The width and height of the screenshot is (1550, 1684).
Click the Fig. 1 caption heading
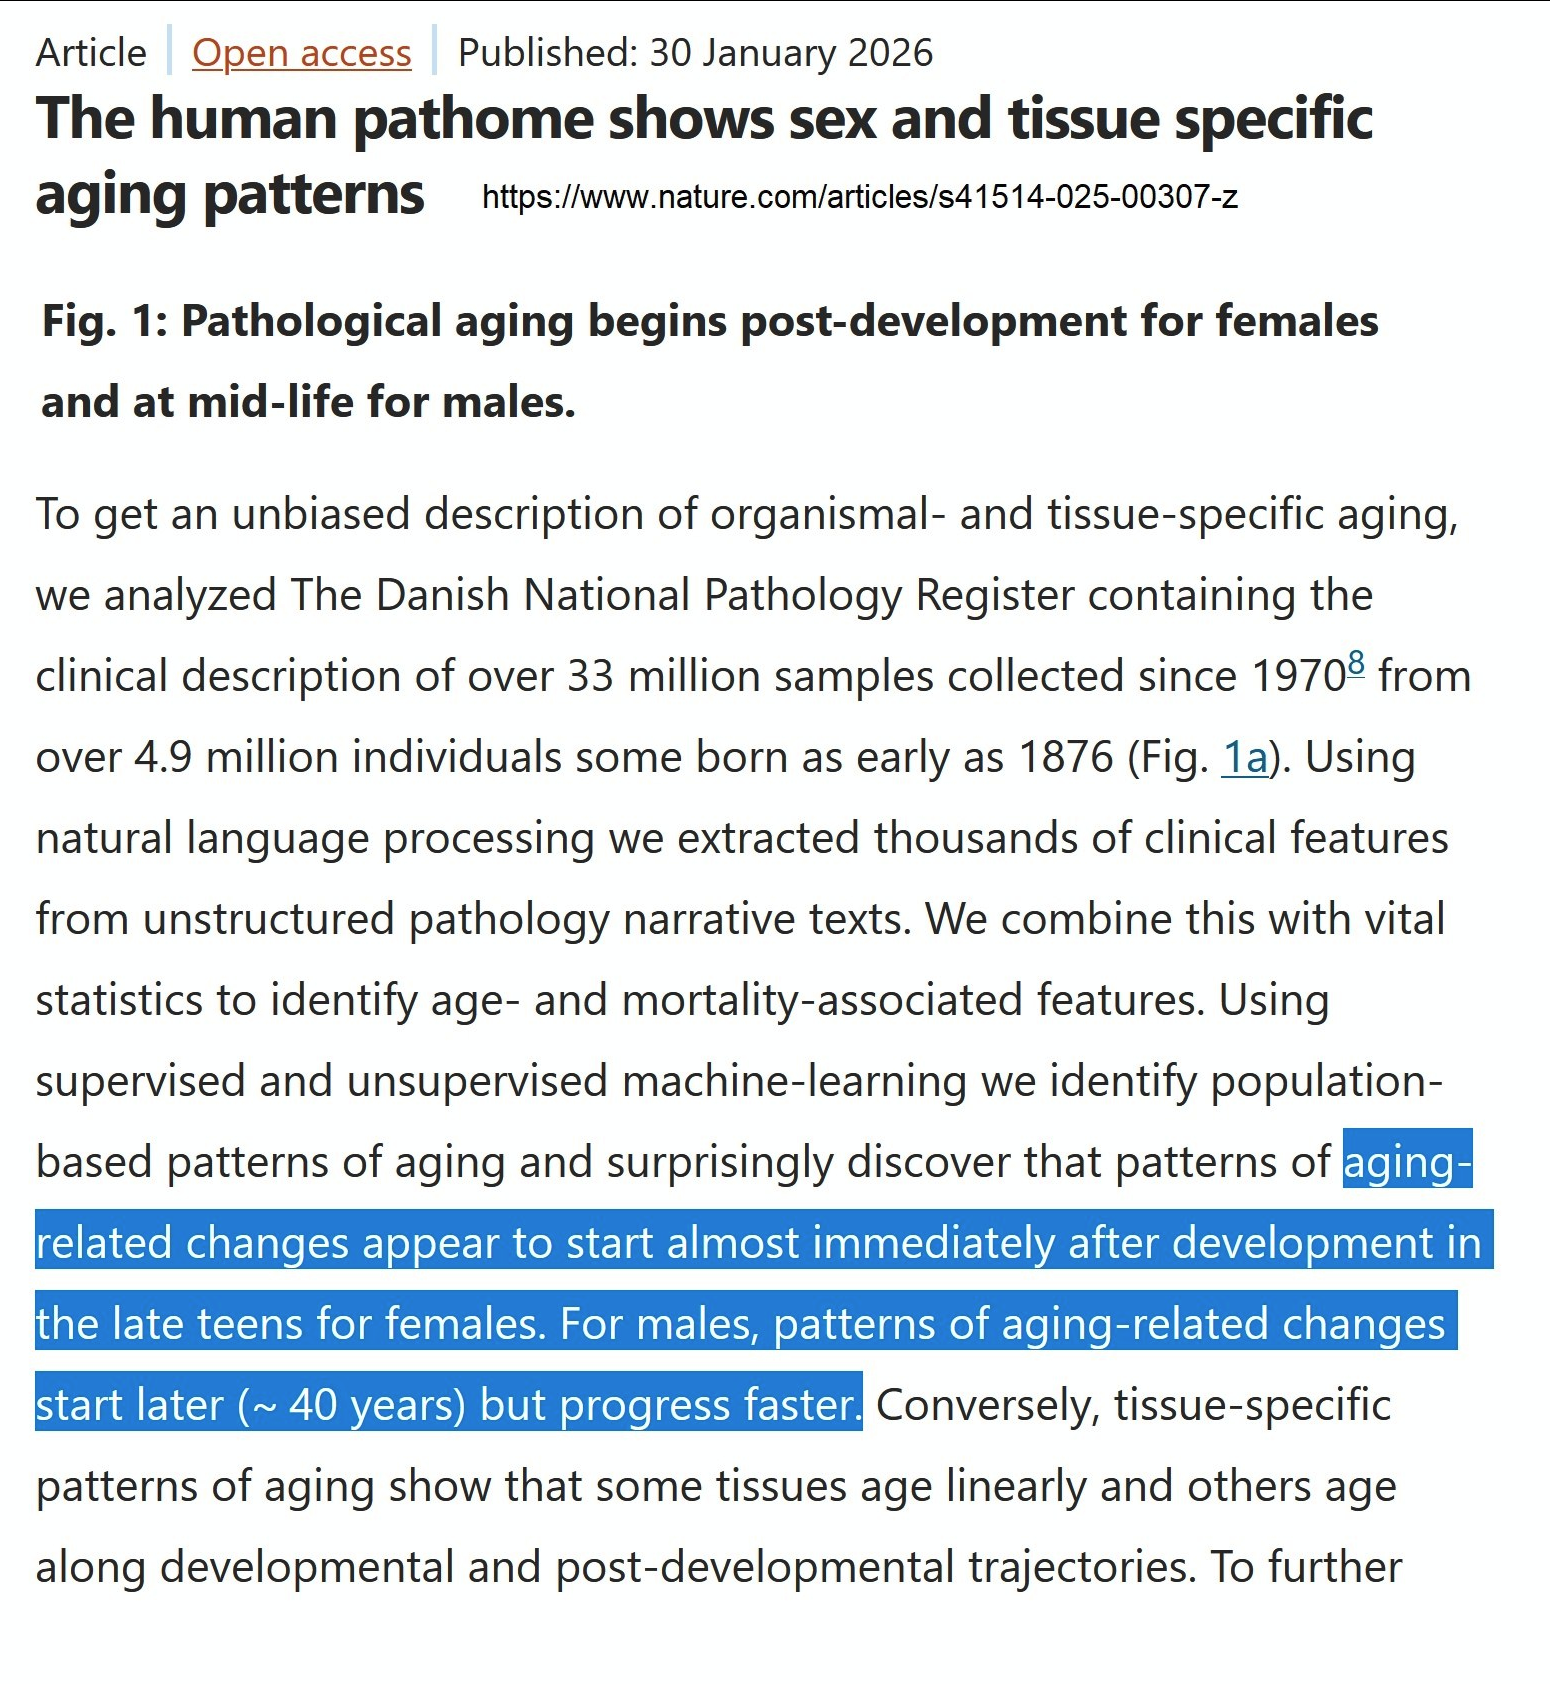click(x=709, y=361)
